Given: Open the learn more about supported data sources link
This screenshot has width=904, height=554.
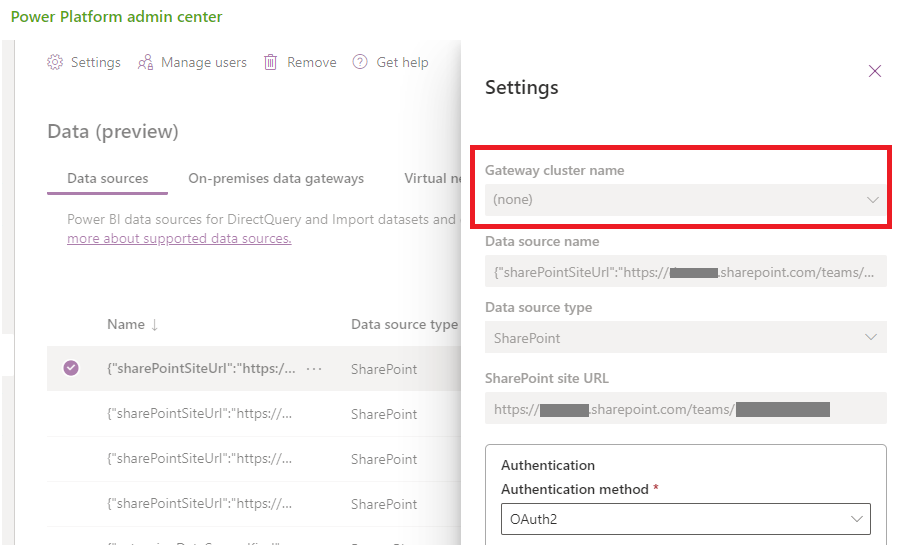Looking at the screenshot, I should [x=179, y=238].
